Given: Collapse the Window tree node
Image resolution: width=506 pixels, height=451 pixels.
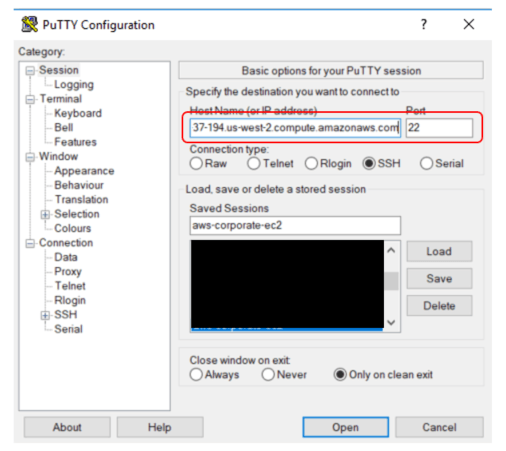Looking at the screenshot, I should (30, 157).
